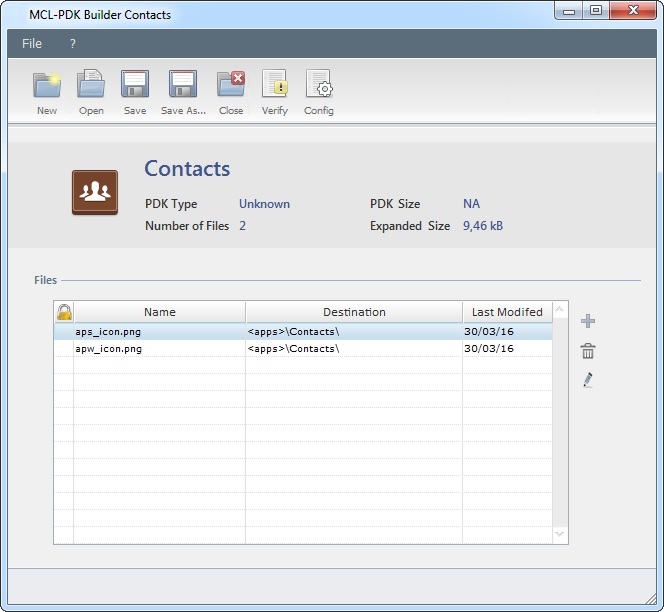The image size is (664, 612).
Task: Edit selected file with the pencil icon
Action: (x=588, y=380)
